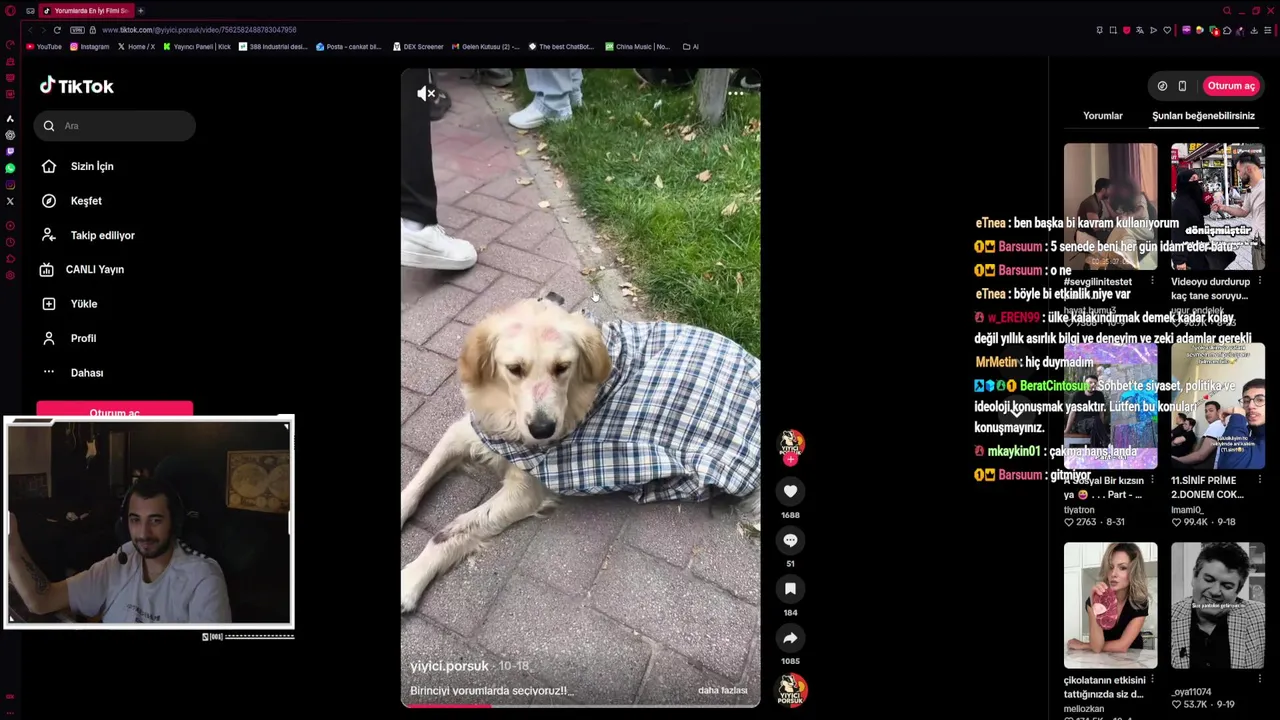
Task: Open X (Twitter) in Opera sidebar
Action: point(10,201)
